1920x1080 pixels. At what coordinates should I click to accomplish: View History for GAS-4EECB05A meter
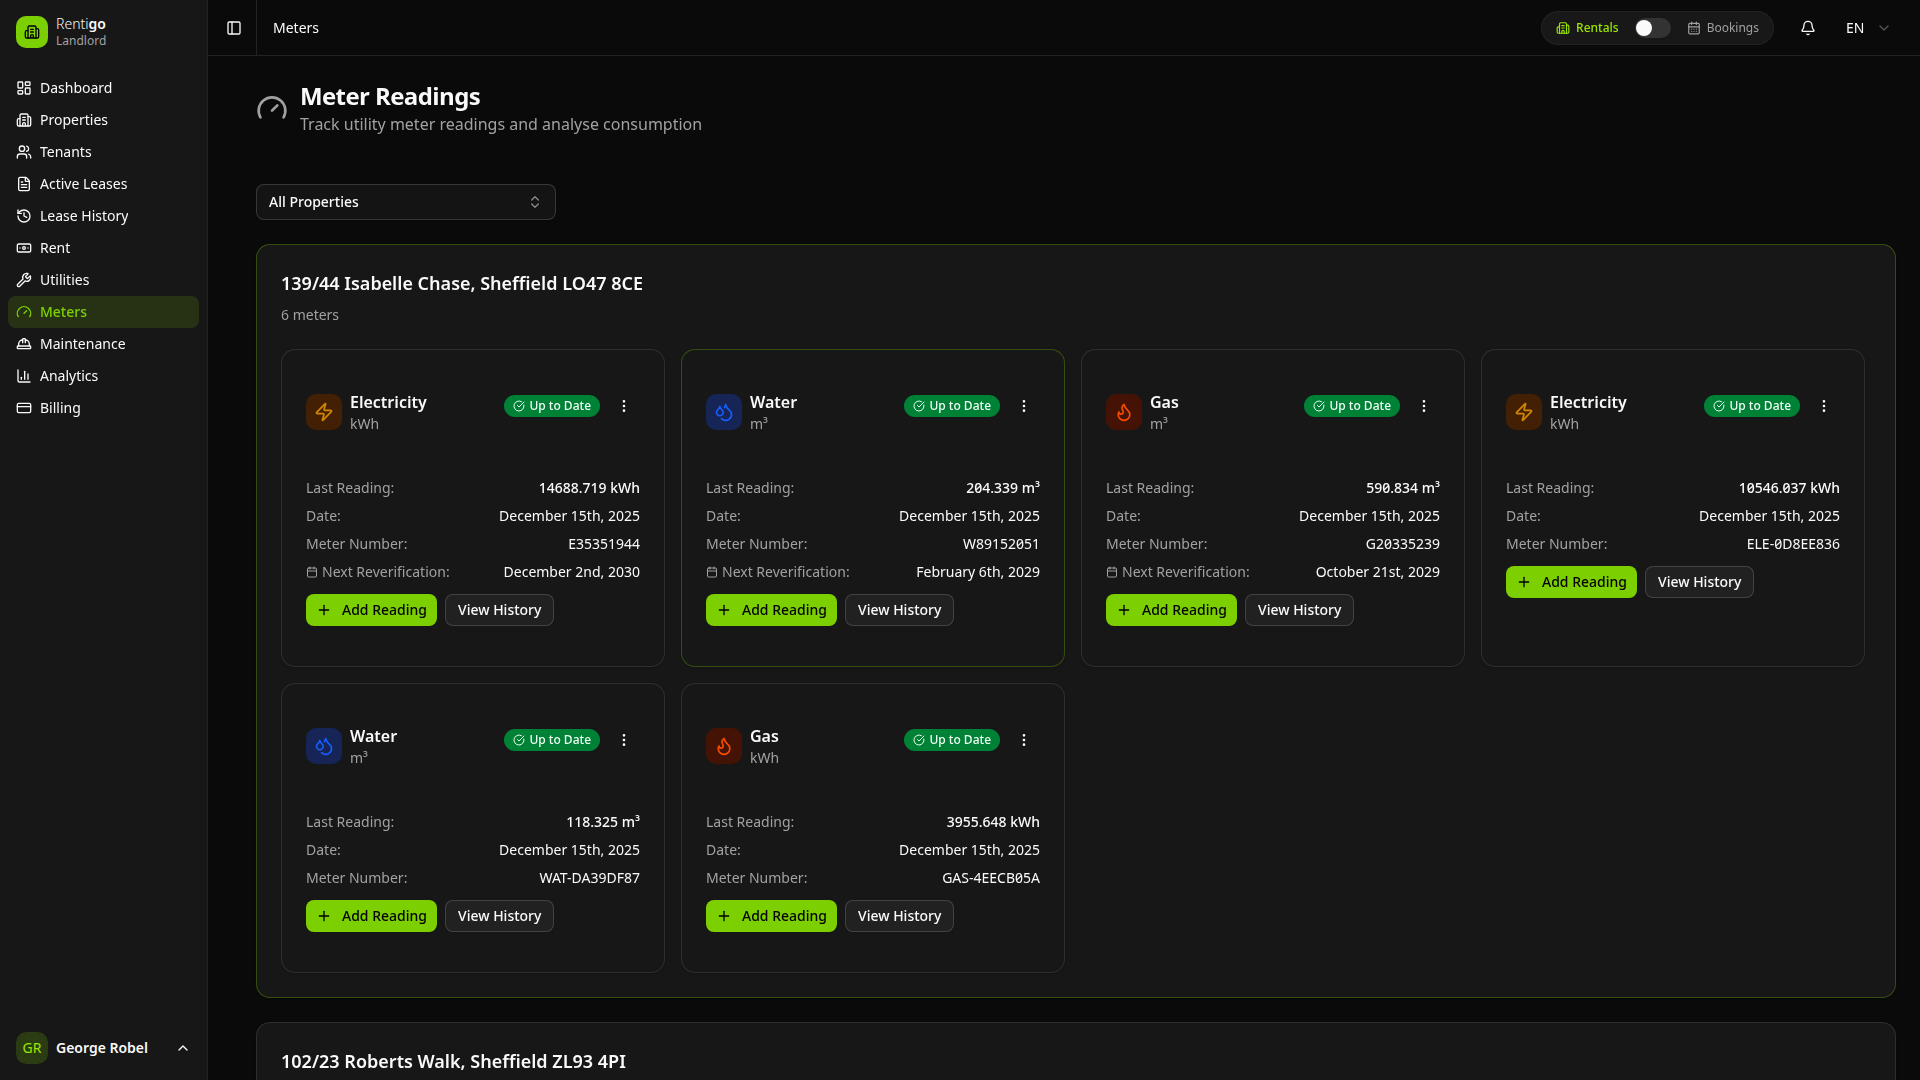coord(899,916)
